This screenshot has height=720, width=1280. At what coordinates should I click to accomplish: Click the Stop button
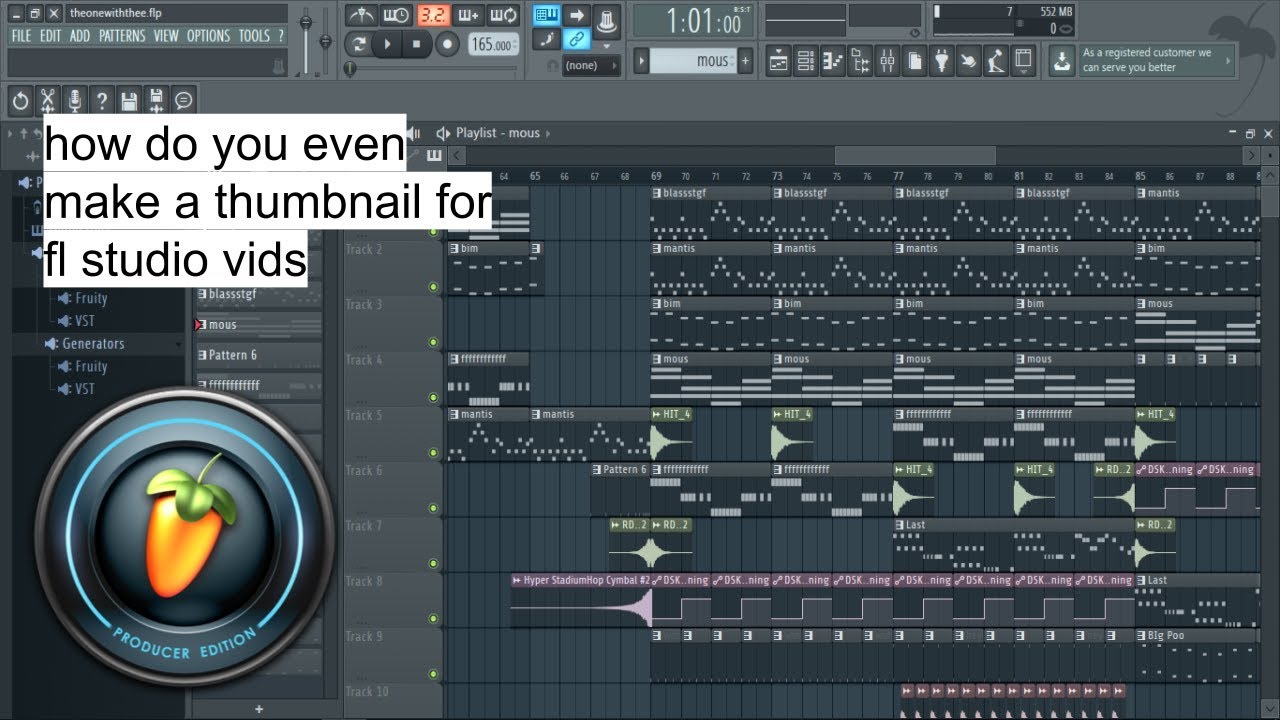(417, 44)
